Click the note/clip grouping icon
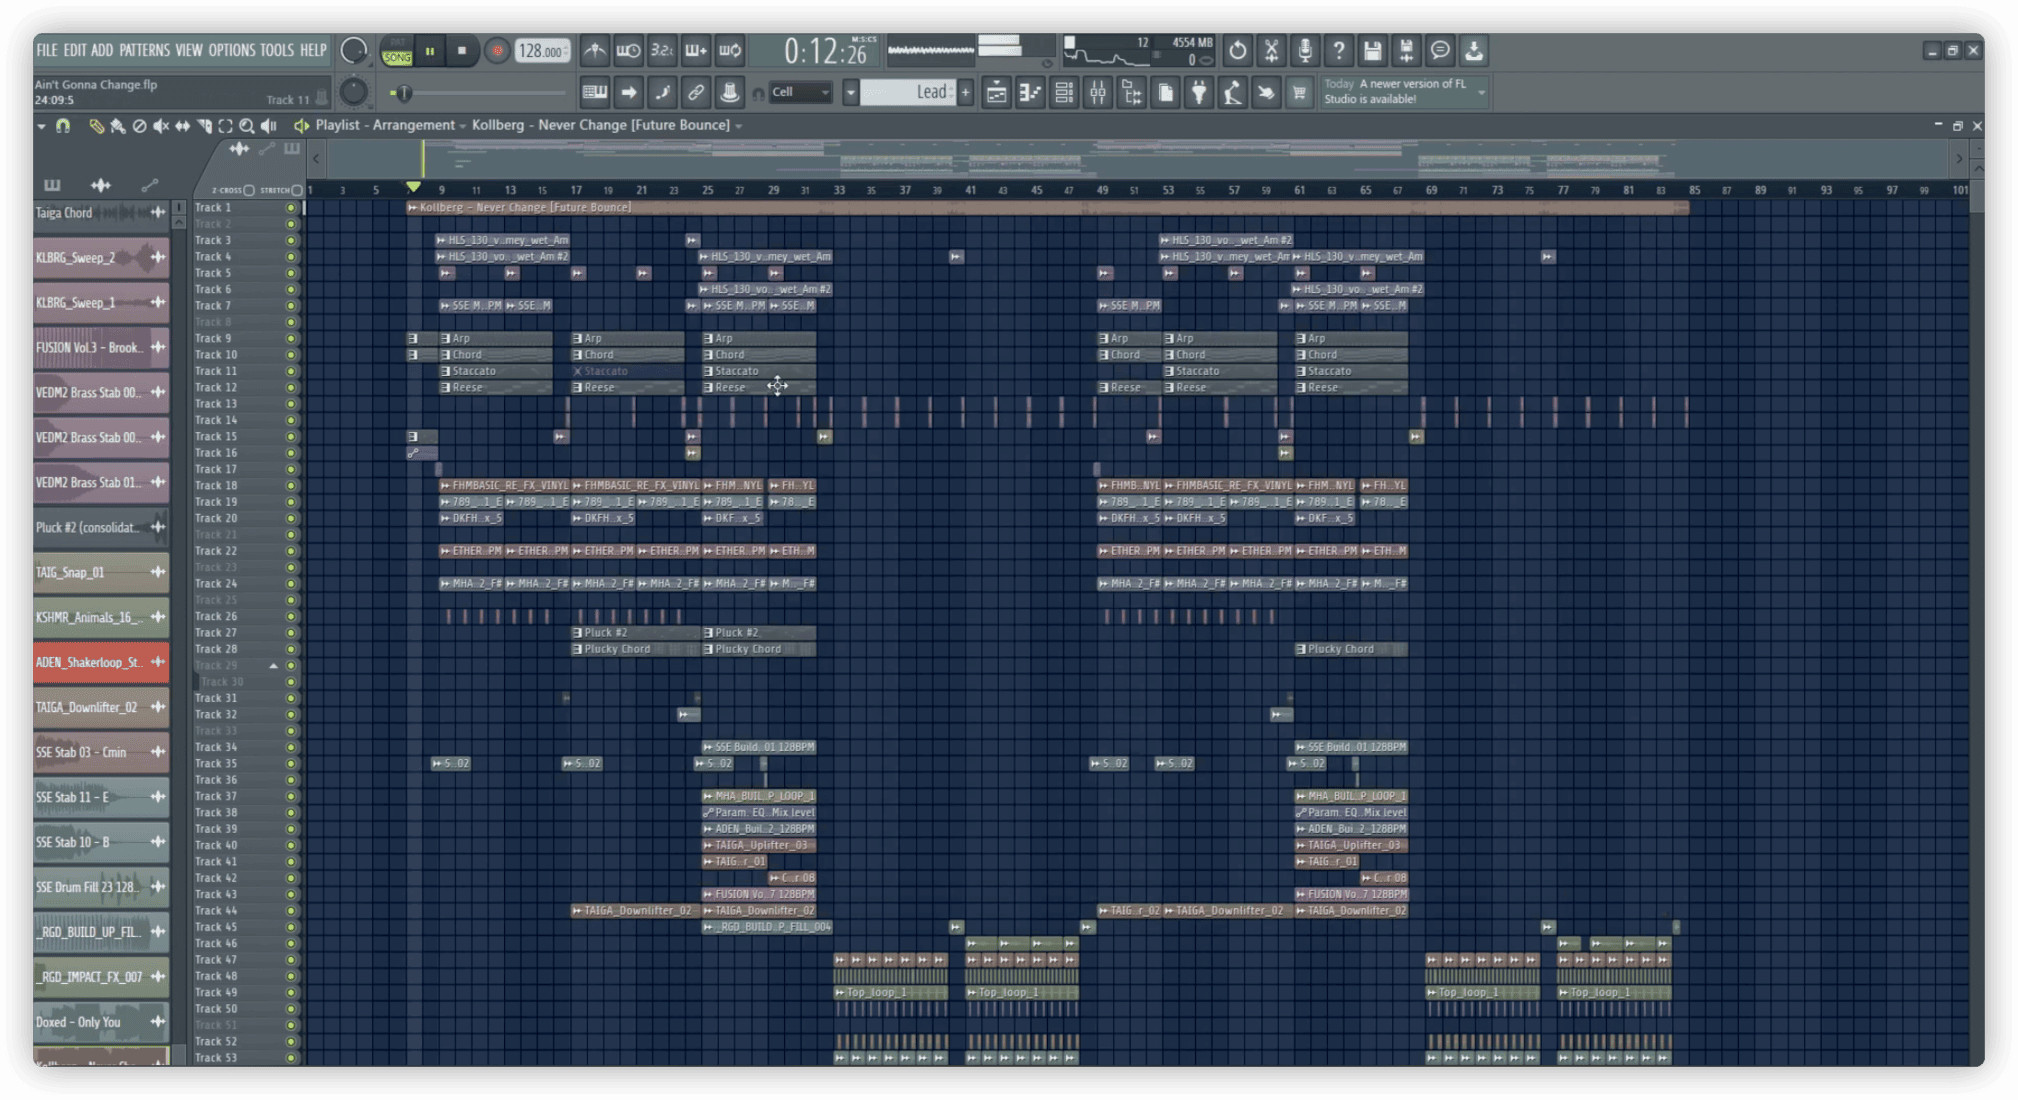The width and height of the screenshot is (2018, 1100). 730,93
